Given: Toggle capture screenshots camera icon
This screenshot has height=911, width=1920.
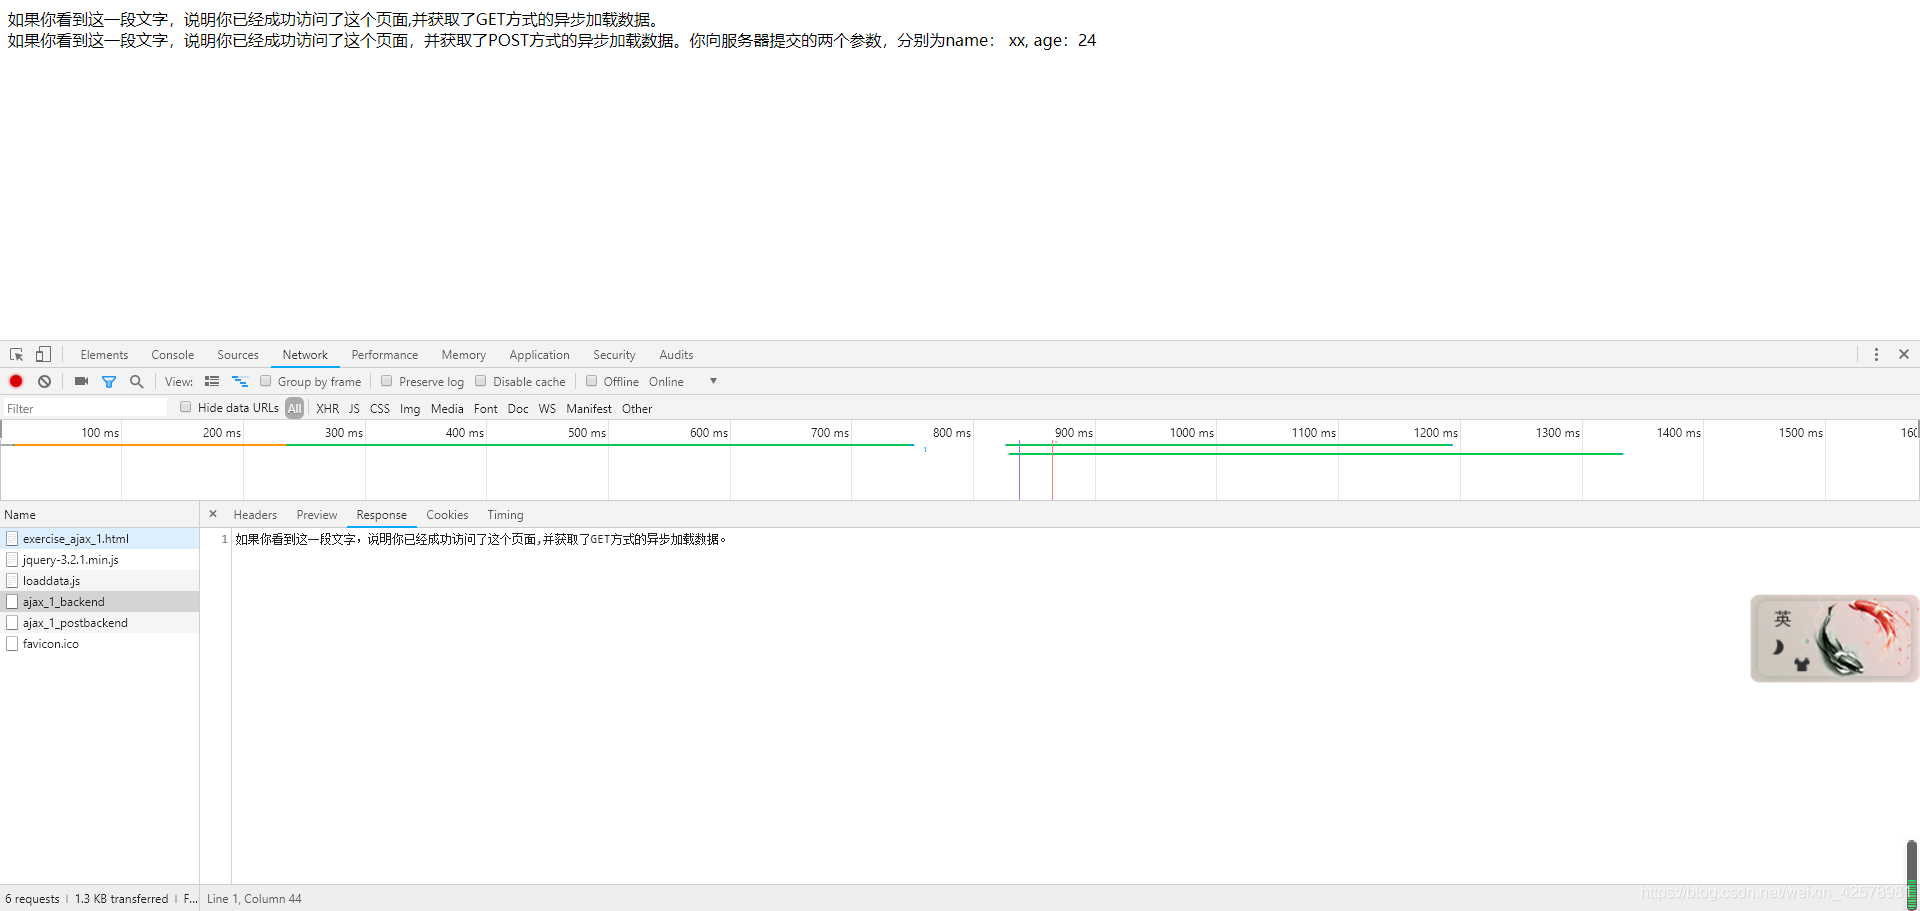Looking at the screenshot, I should [82, 381].
